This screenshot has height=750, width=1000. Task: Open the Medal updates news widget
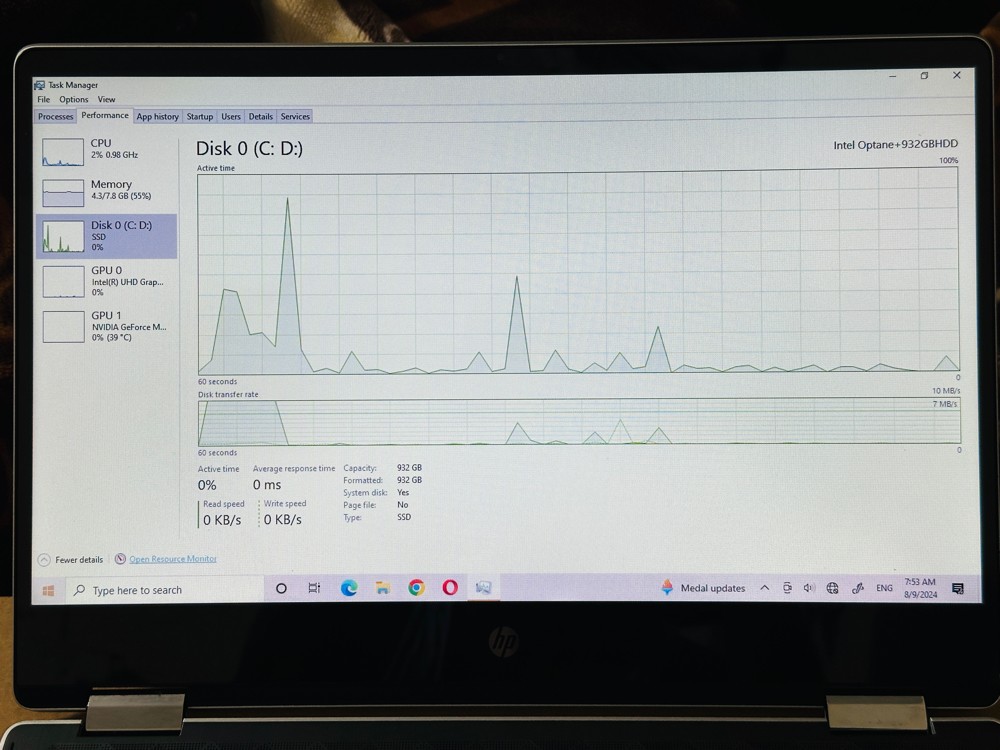(x=702, y=588)
